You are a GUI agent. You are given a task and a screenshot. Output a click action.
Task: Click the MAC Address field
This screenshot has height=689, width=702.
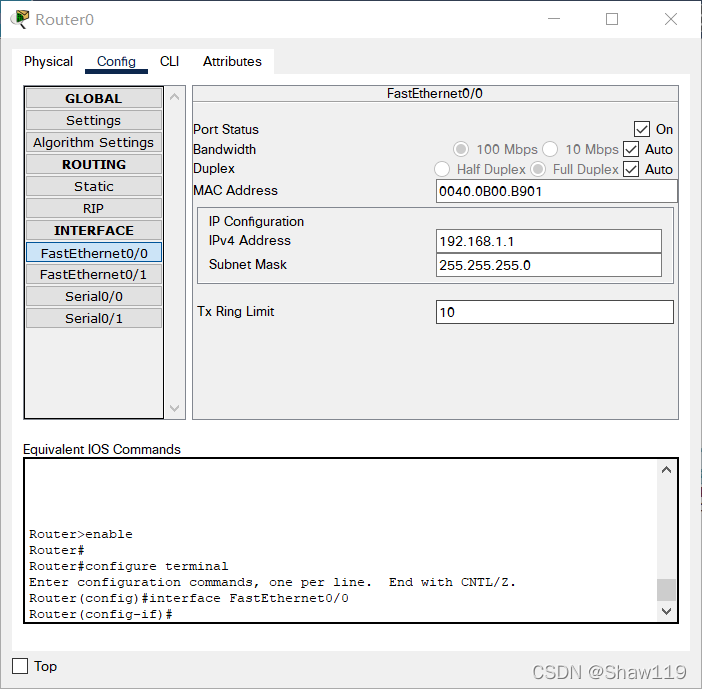(556, 191)
